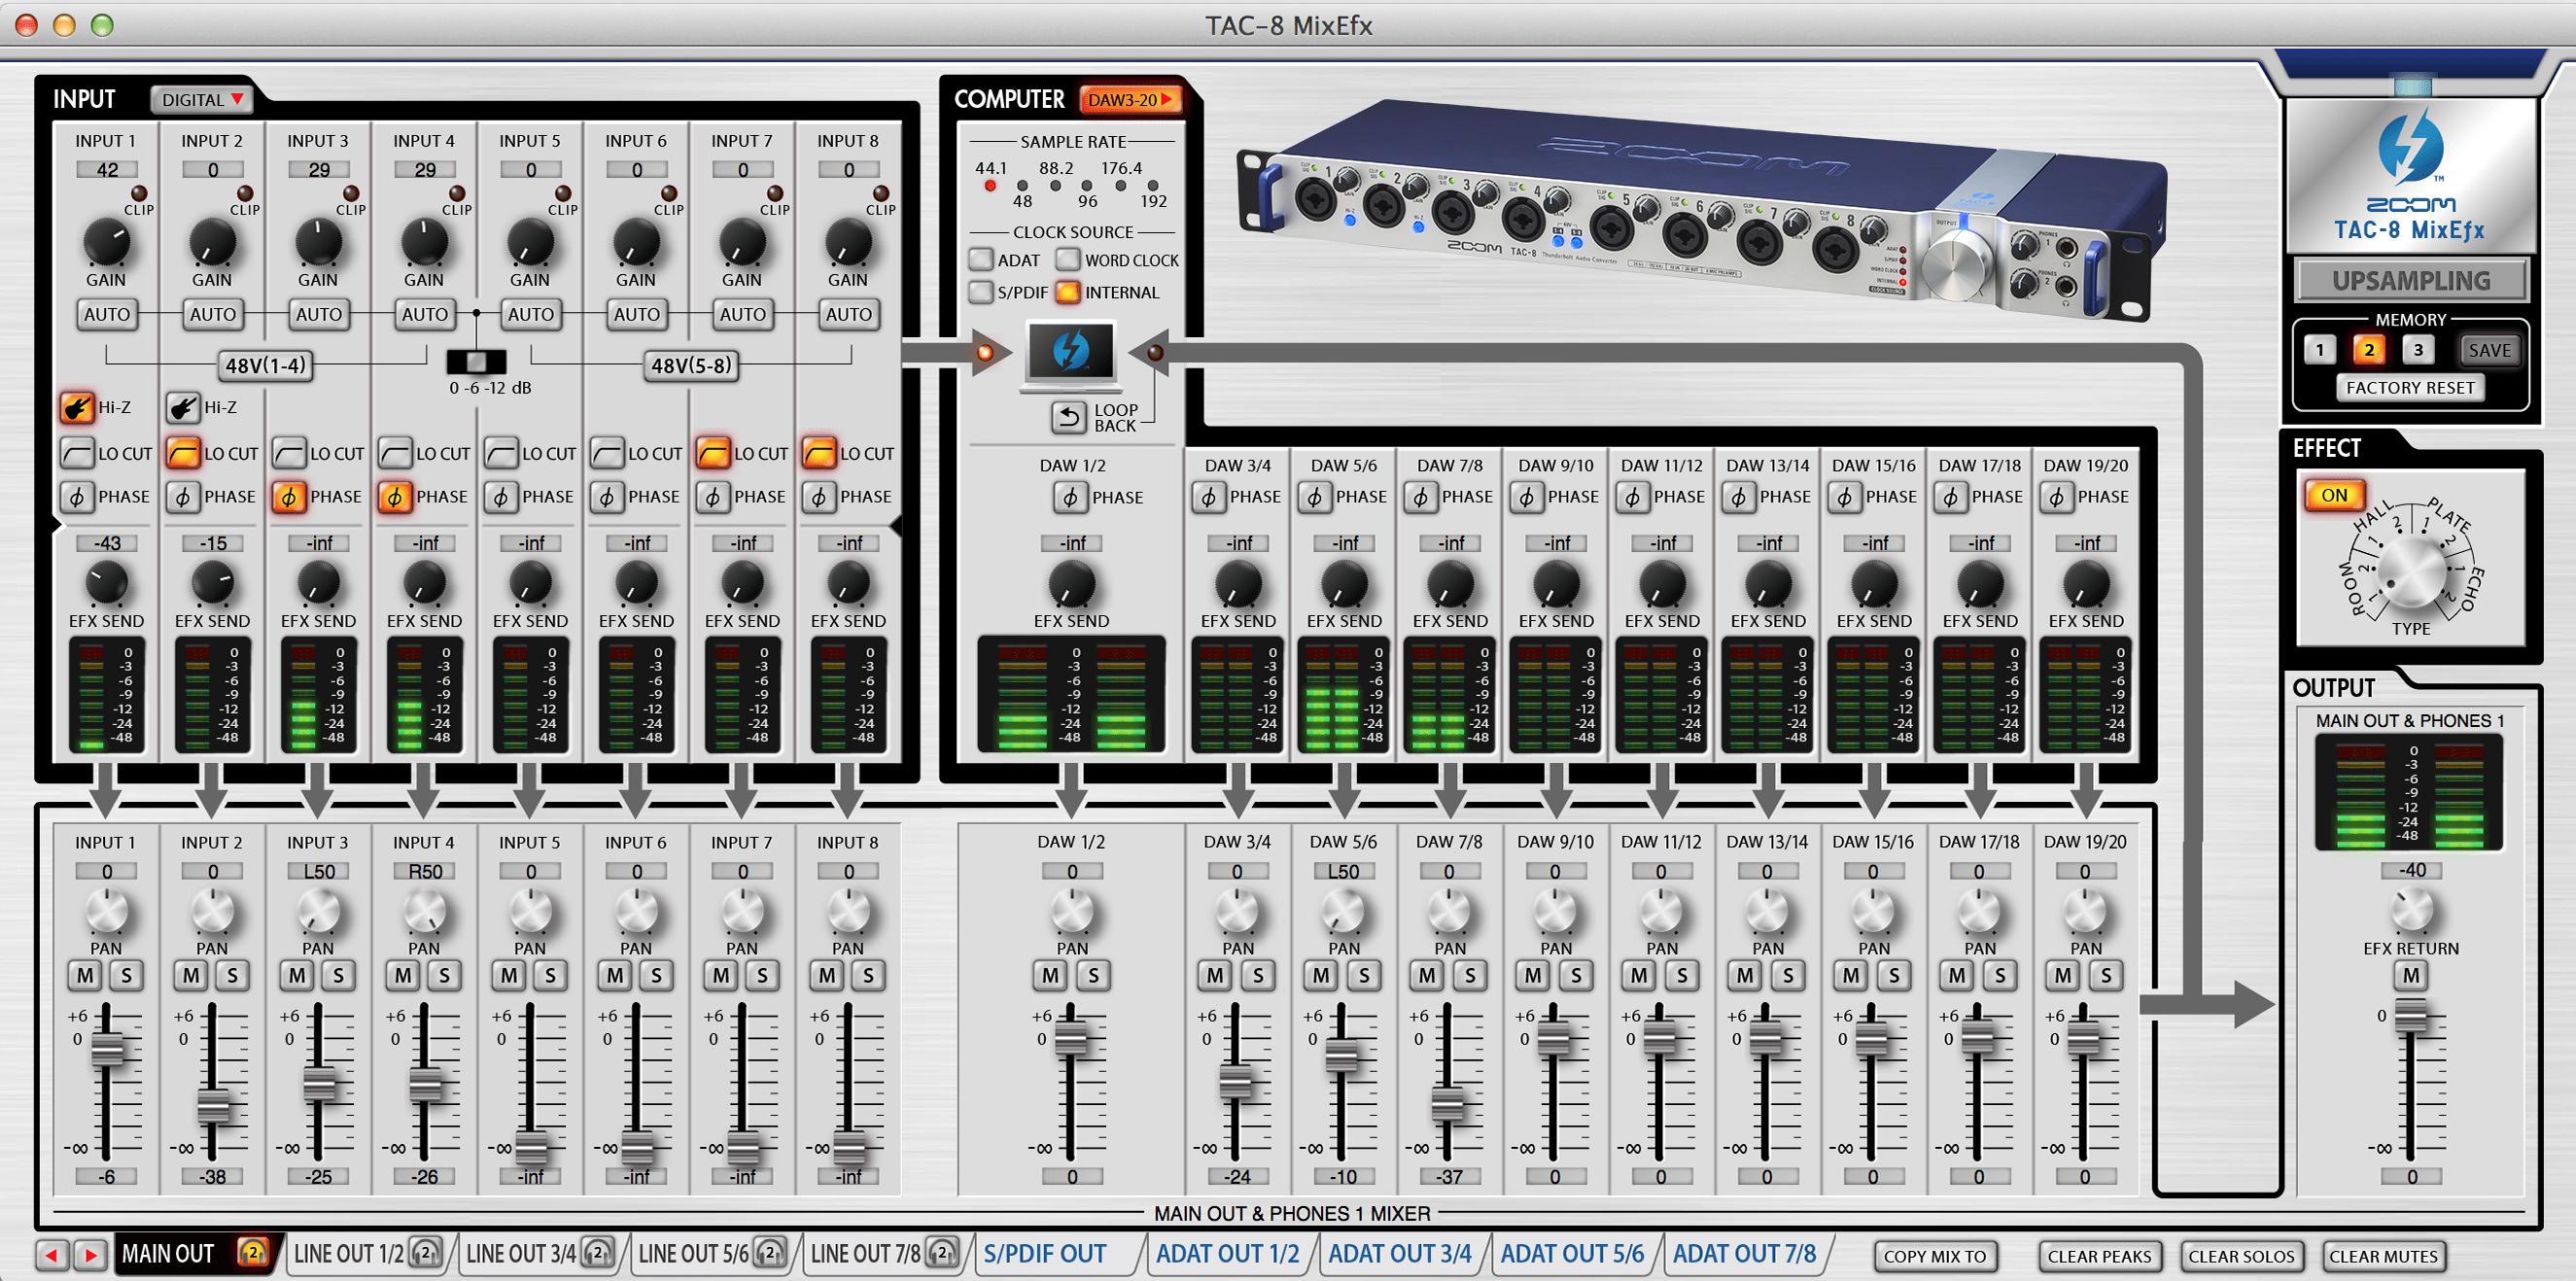Toggle the Input 1 Hi-Z guitar icon
The height and width of the screenshot is (1281, 2576).
tap(77, 407)
